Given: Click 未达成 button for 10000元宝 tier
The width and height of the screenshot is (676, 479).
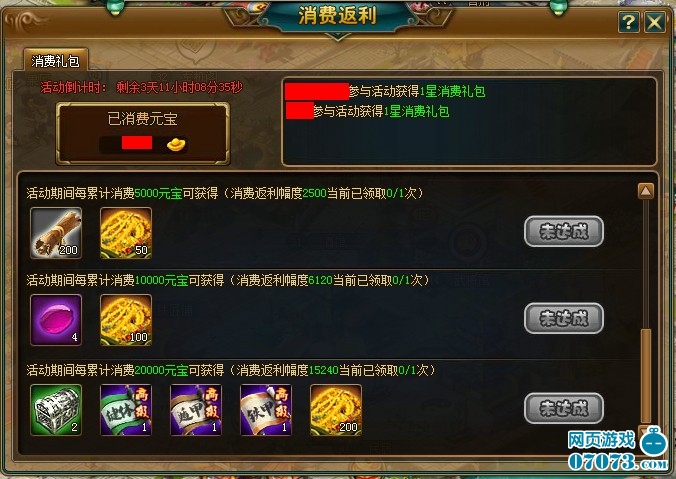Looking at the screenshot, I should tap(563, 319).
